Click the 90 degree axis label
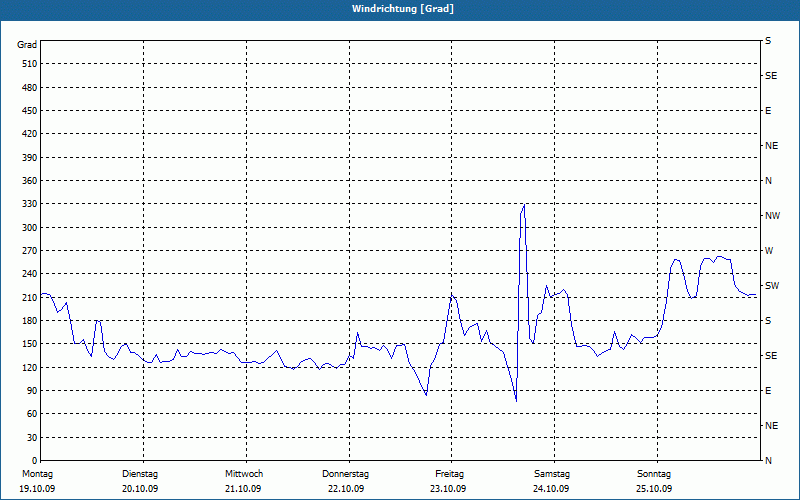 [32, 391]
